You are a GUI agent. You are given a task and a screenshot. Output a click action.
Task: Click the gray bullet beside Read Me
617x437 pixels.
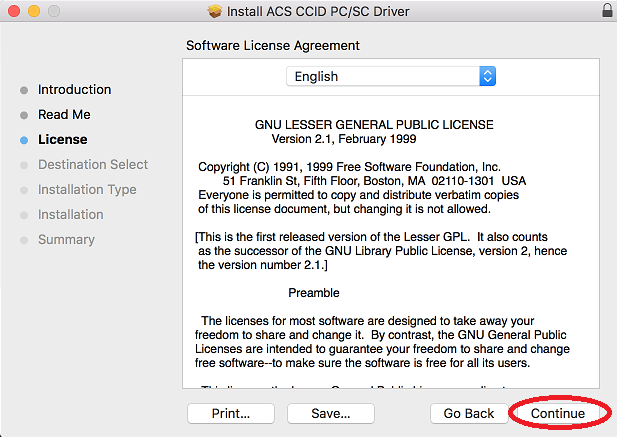coord(24,115)
